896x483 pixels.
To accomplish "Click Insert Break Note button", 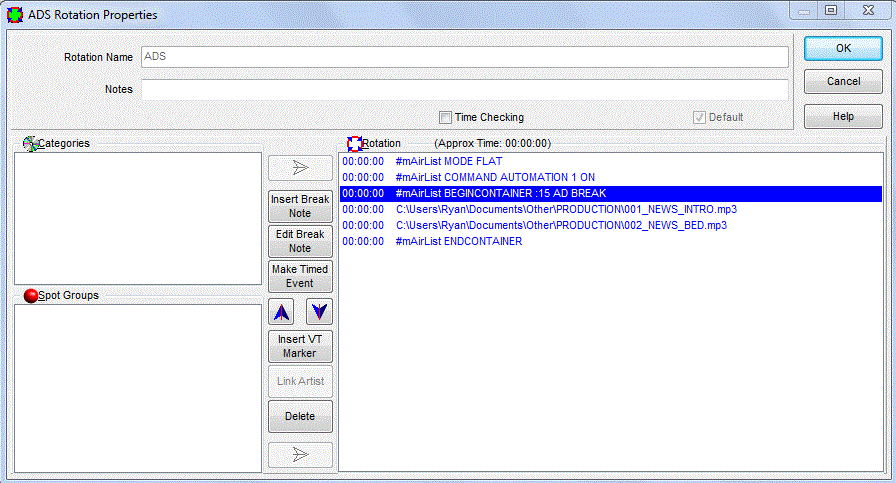I will (x=300, y=206).
